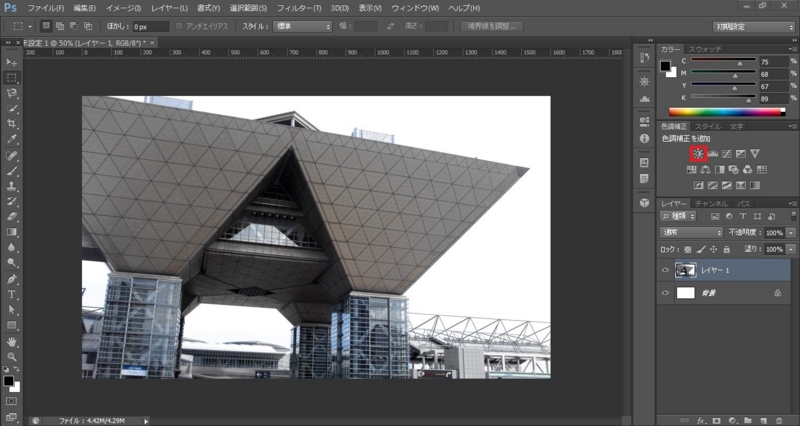800x426 pixels.
Task: Select the Eyedropper tool
Action: tap(12, 140)
